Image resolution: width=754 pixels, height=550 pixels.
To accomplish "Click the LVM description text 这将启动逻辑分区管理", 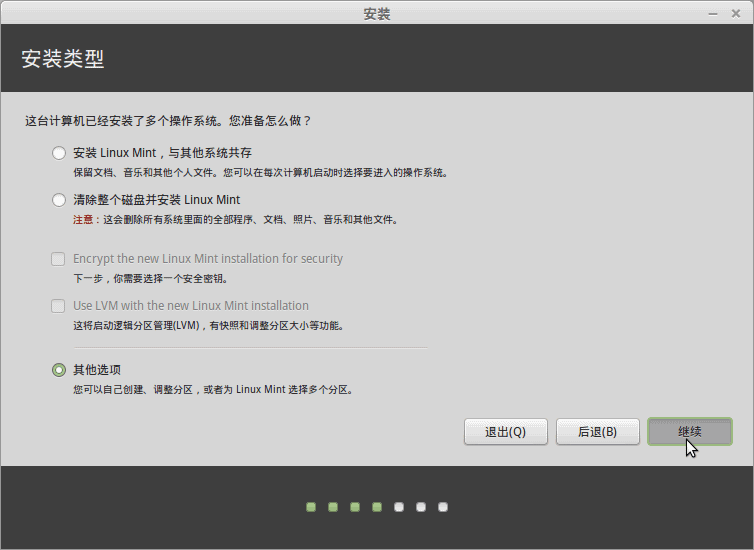I will coord(209,325).
